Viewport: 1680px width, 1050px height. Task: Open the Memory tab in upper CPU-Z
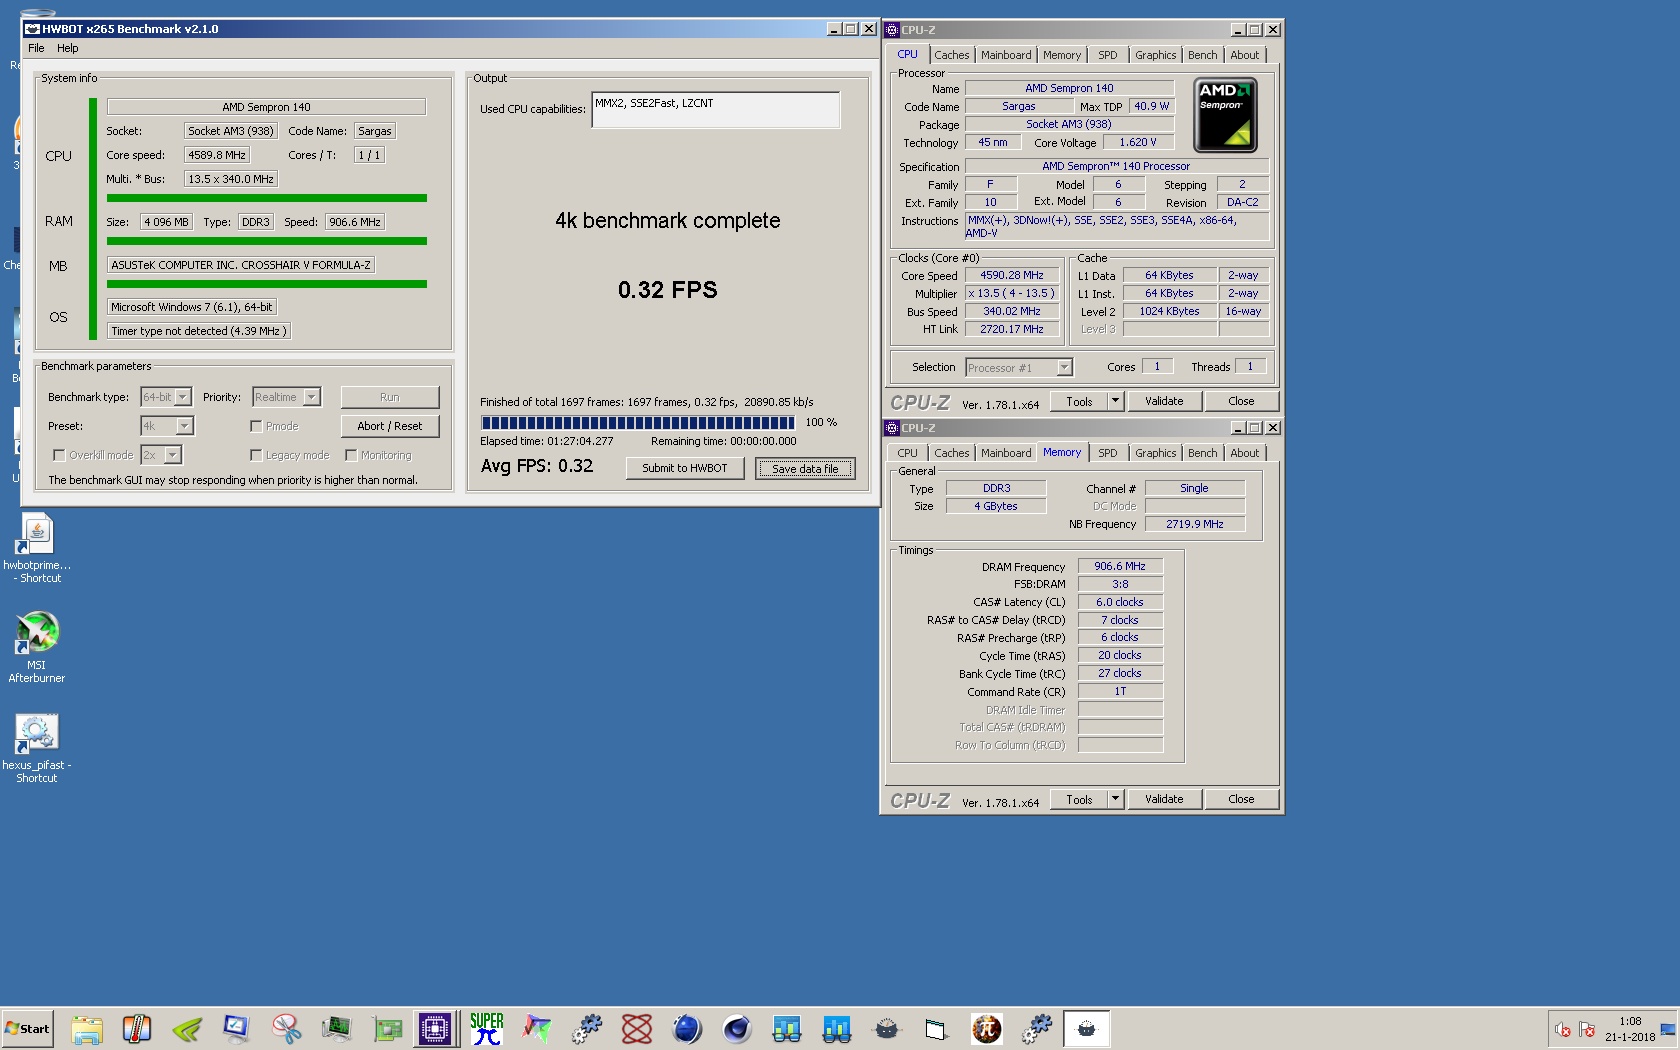(1062, 55)
